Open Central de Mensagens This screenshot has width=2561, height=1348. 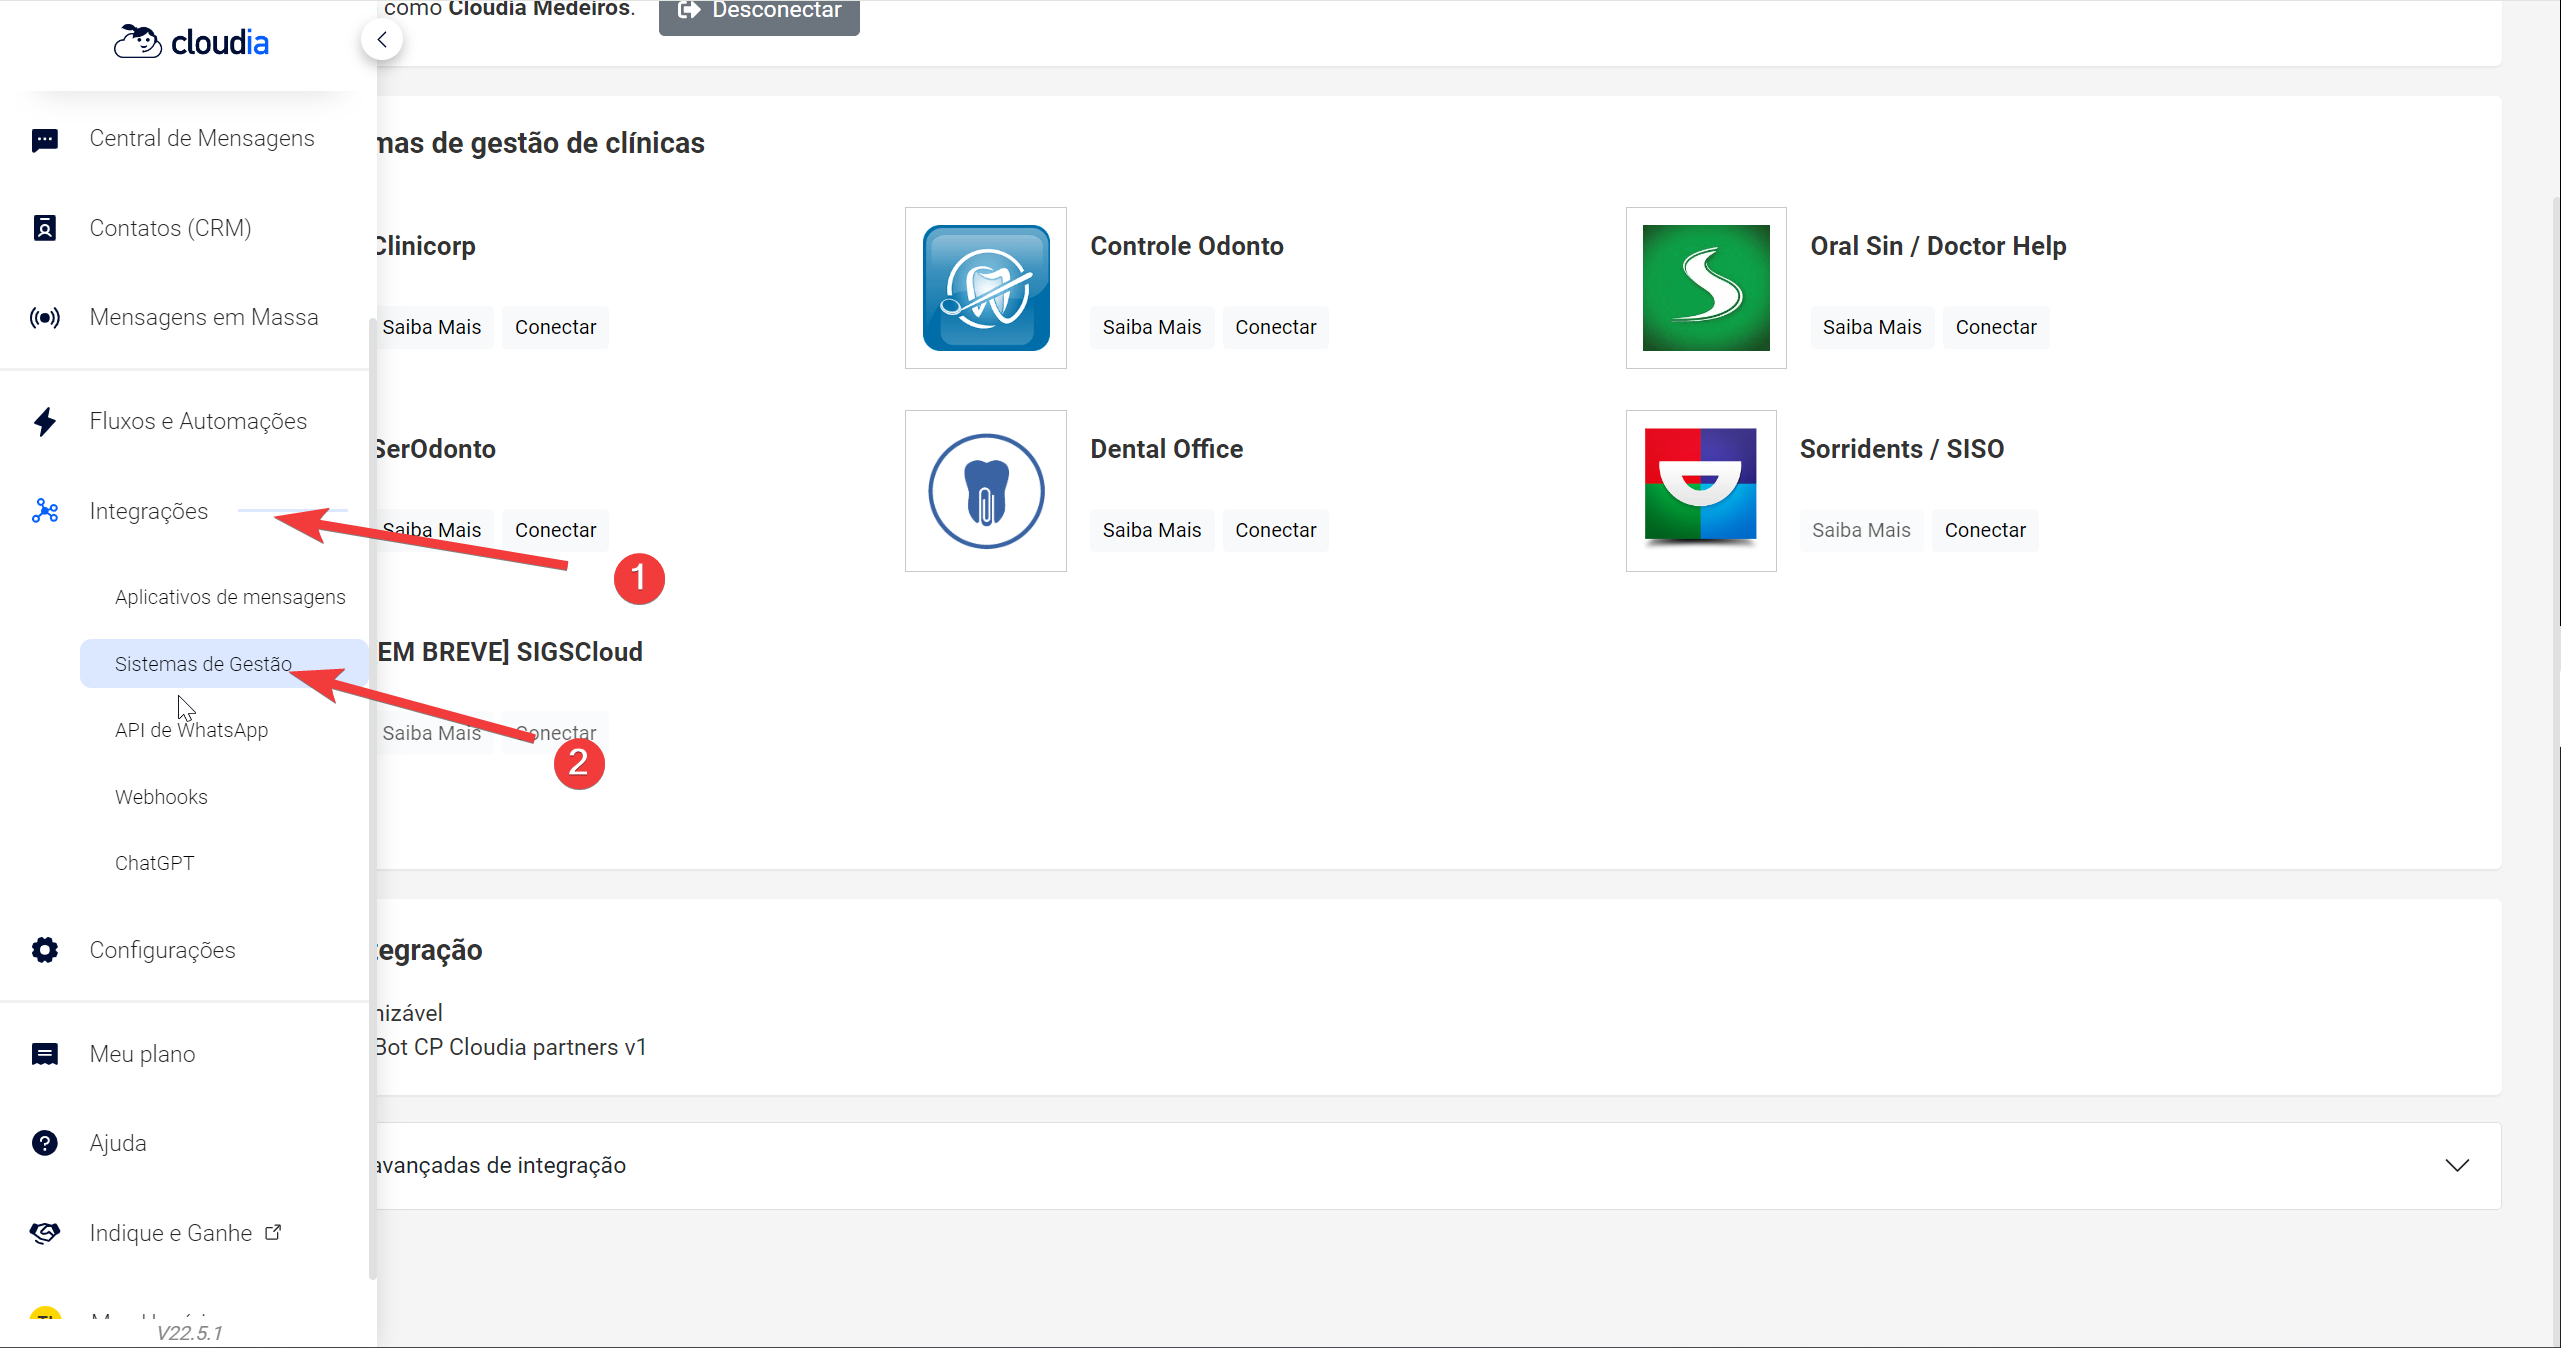(x=202, y=138)
